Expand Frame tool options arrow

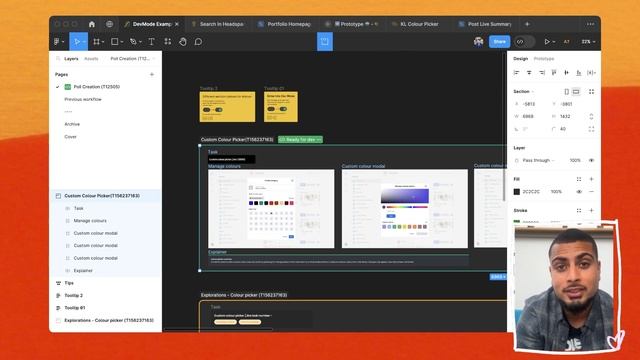103,42
